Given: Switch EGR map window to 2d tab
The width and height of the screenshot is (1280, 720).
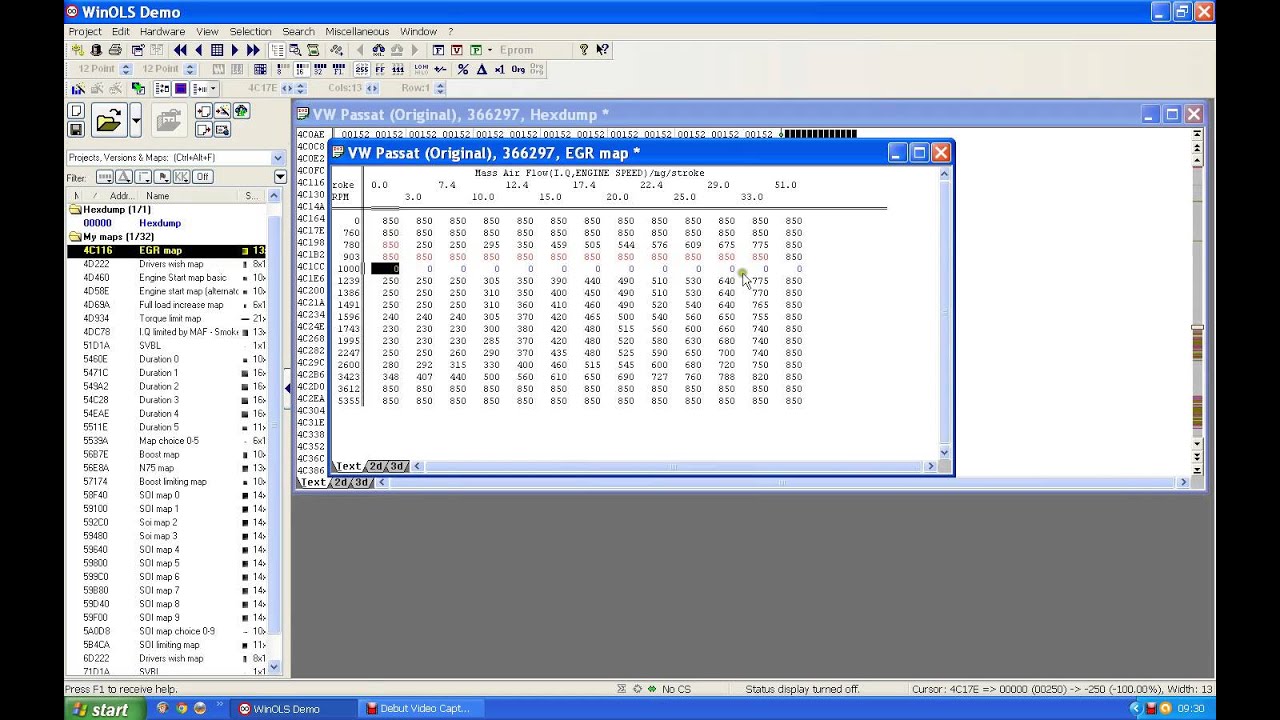Looking at the screenshot, I should pyautogui.click(x=376, y=466).
